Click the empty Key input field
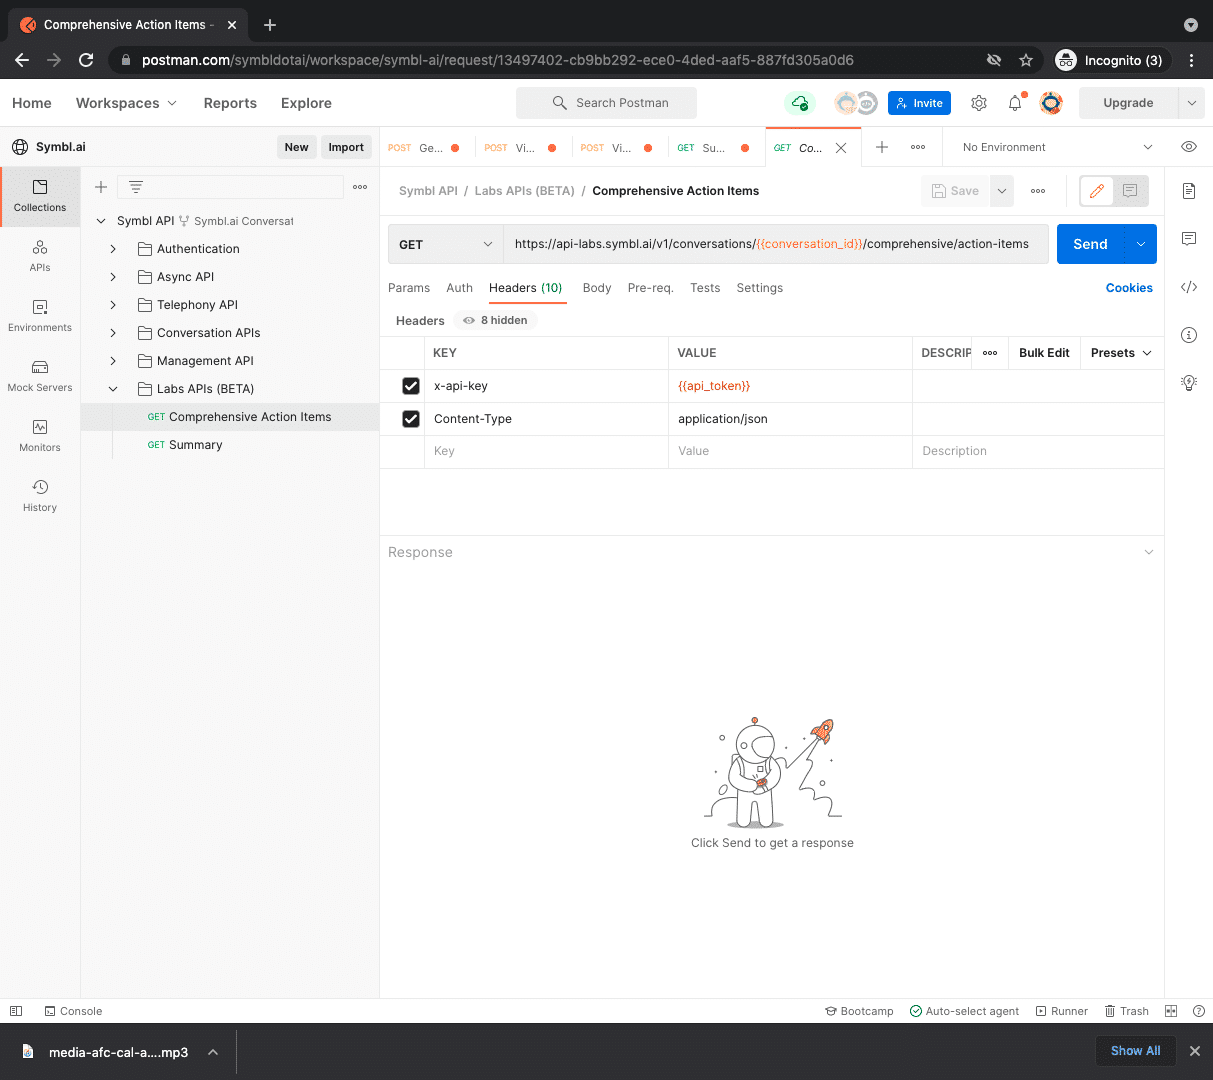Image resolution: width=1213 pixels, height=1080 pixels. click(545, 451)
